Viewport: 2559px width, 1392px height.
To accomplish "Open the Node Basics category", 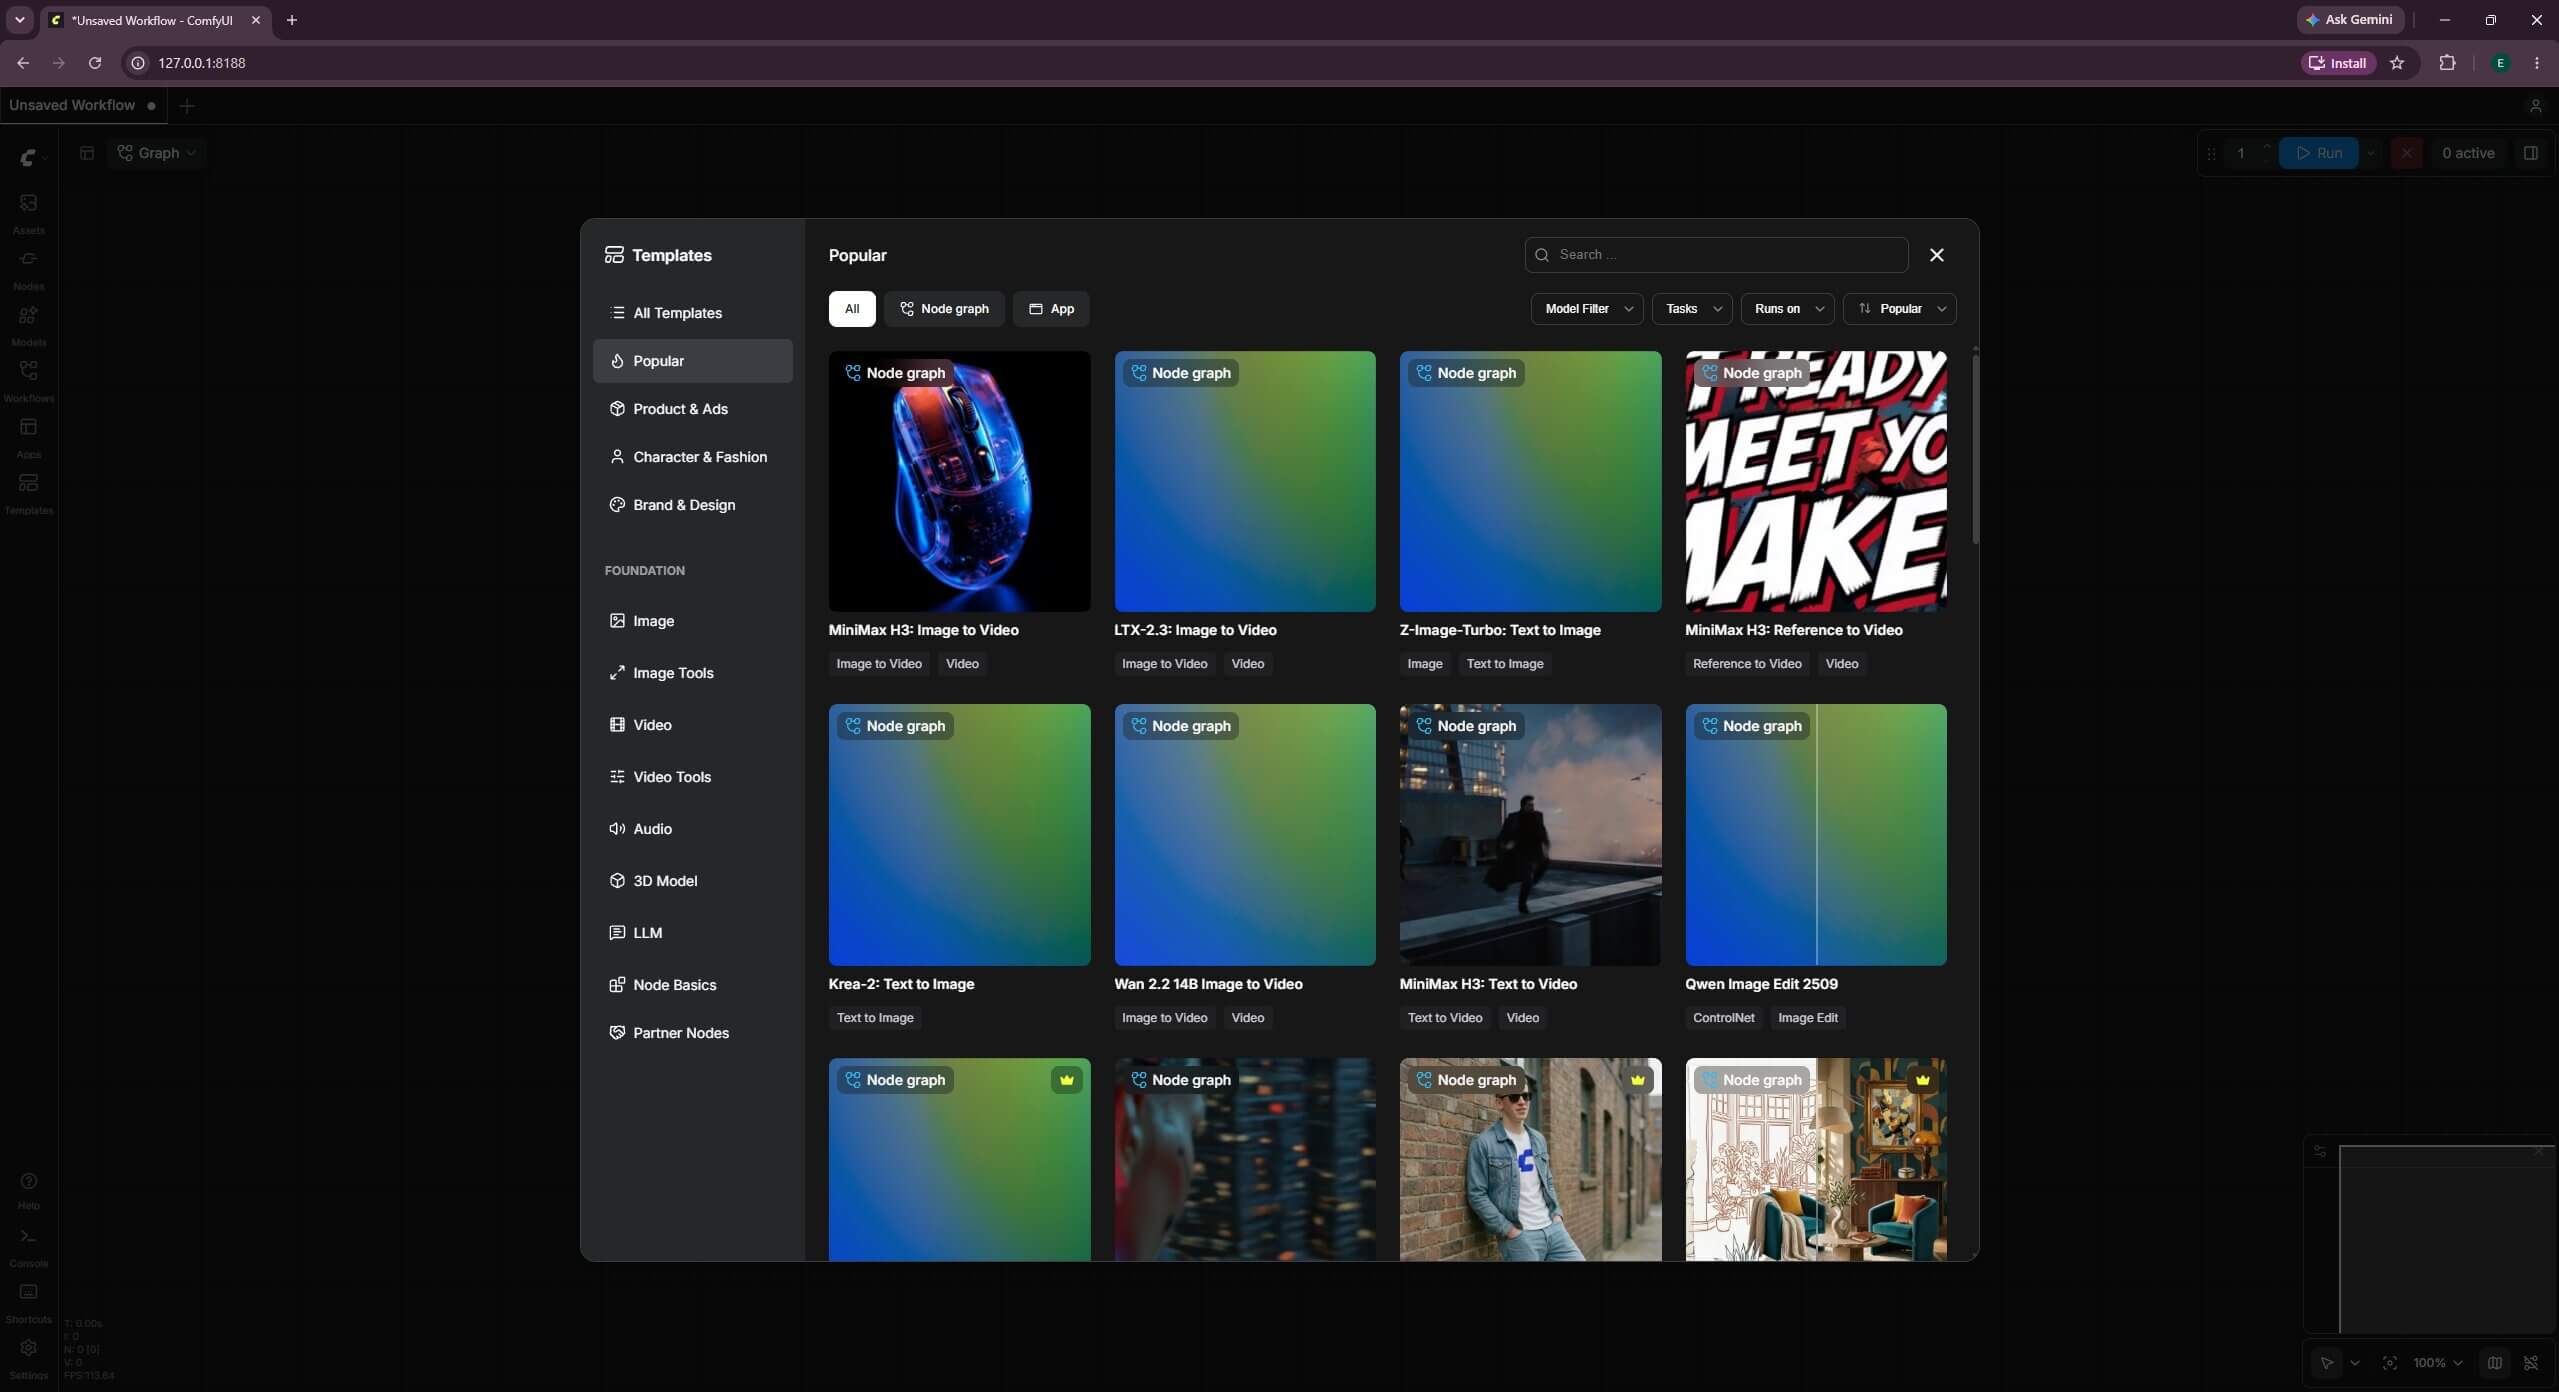I will click(x=692, y=985).
